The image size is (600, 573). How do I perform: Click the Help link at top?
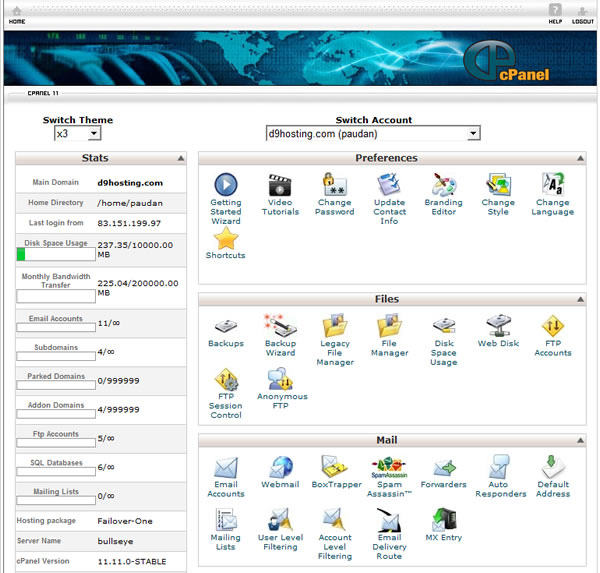tap(555, 15)
